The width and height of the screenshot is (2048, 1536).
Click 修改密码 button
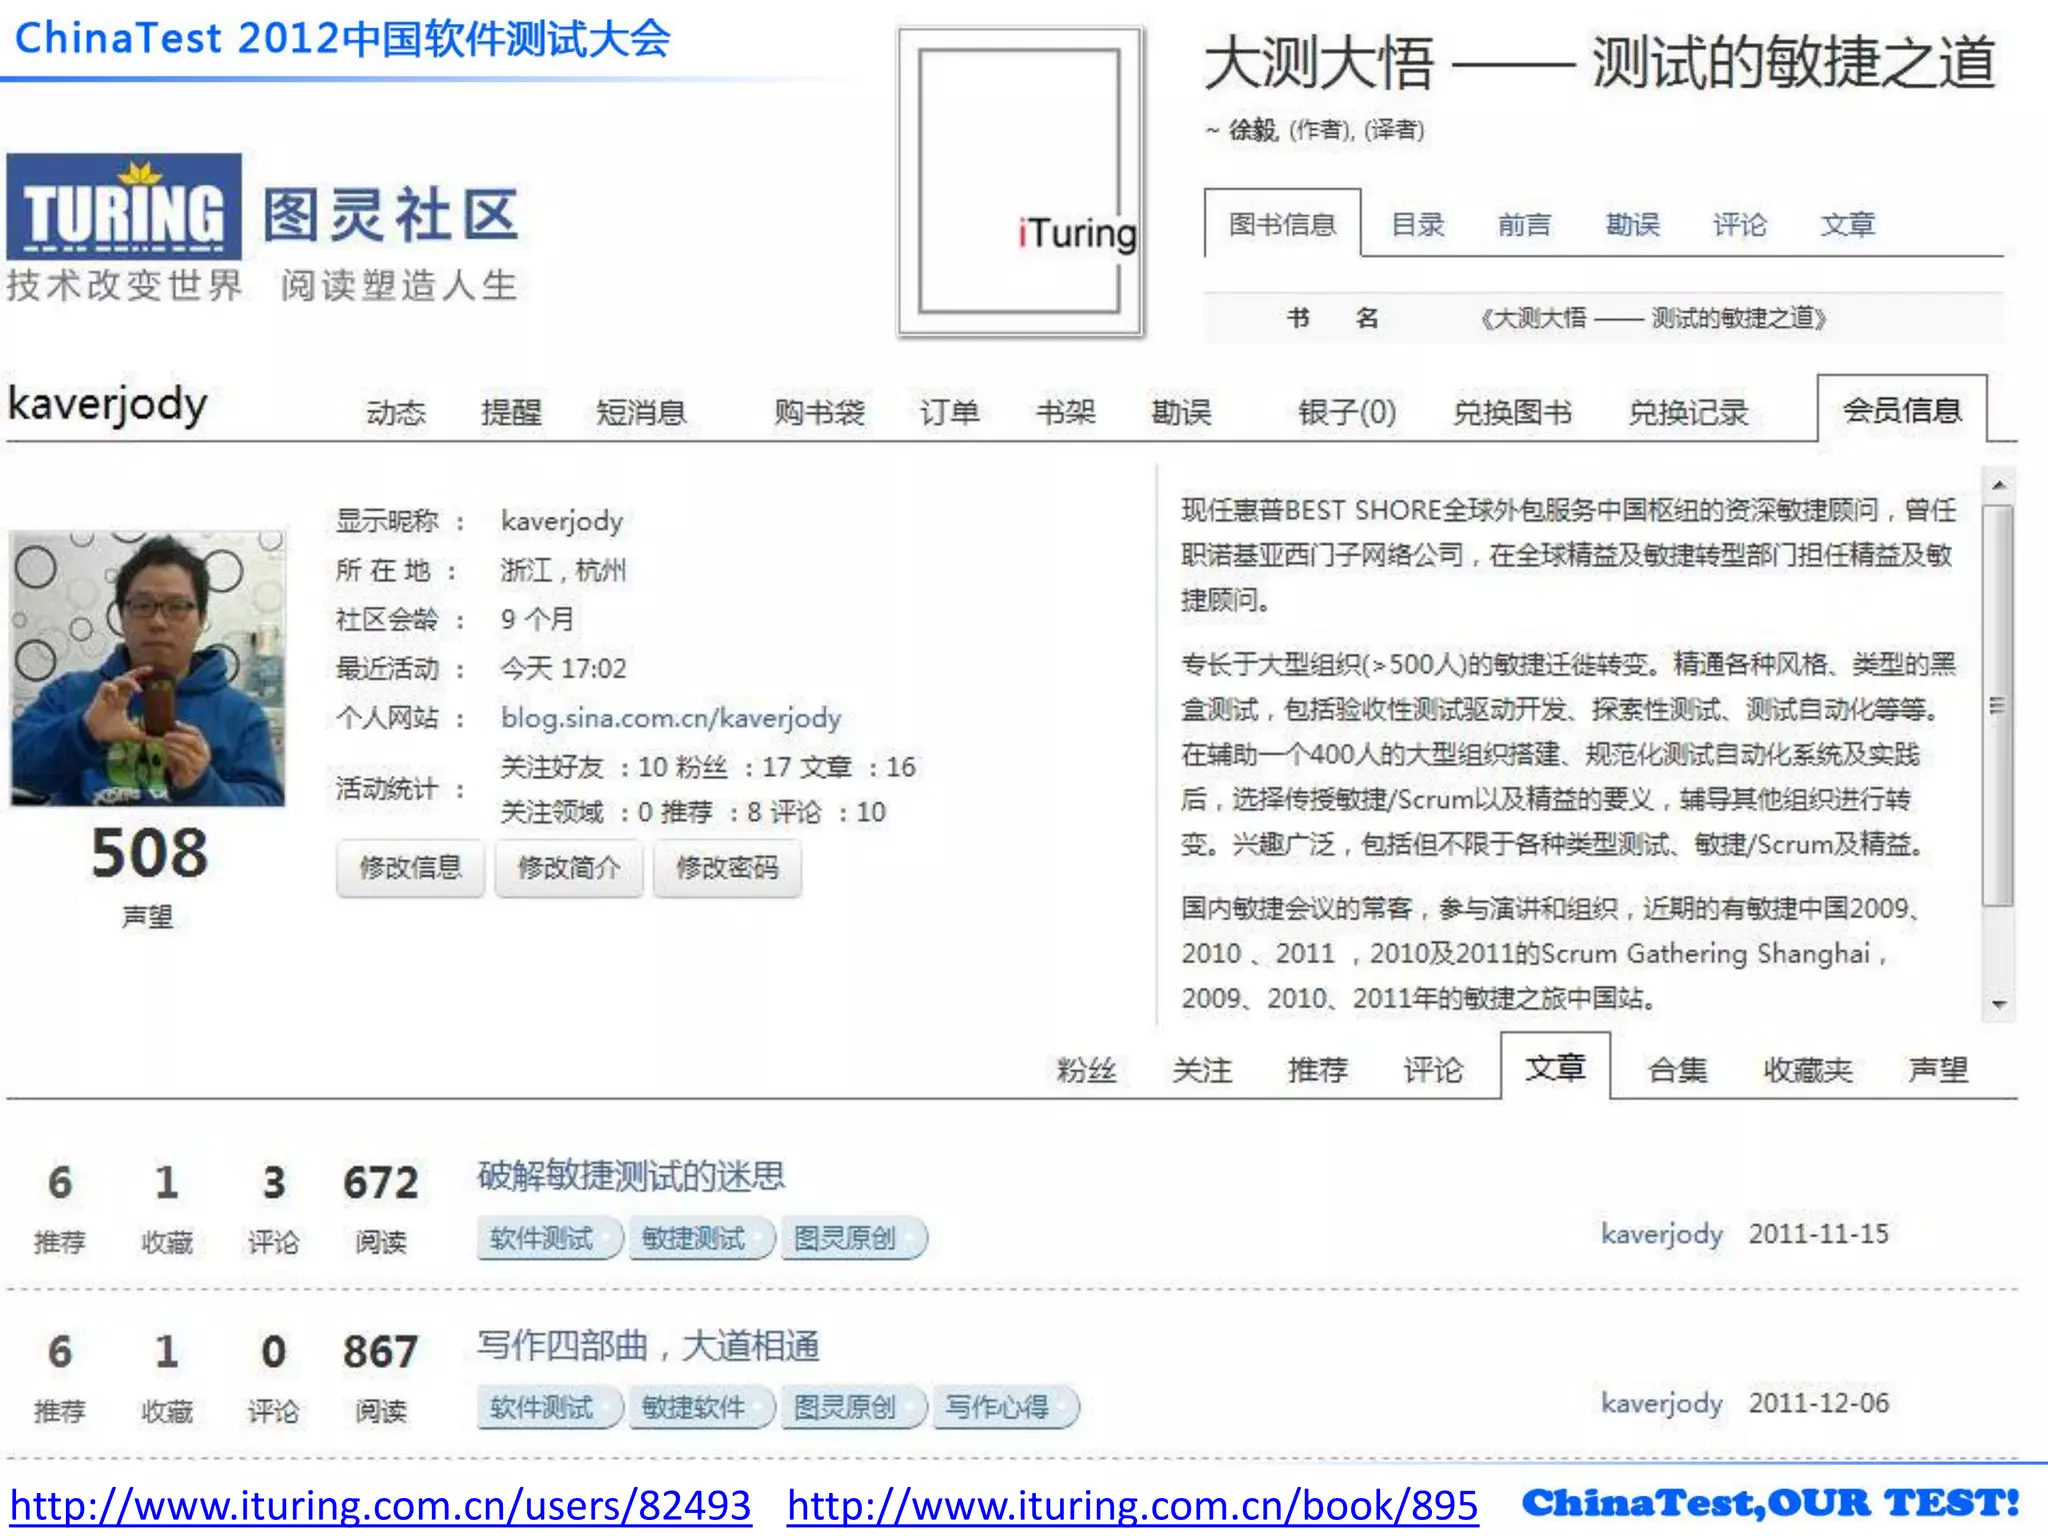coord(727,868)
